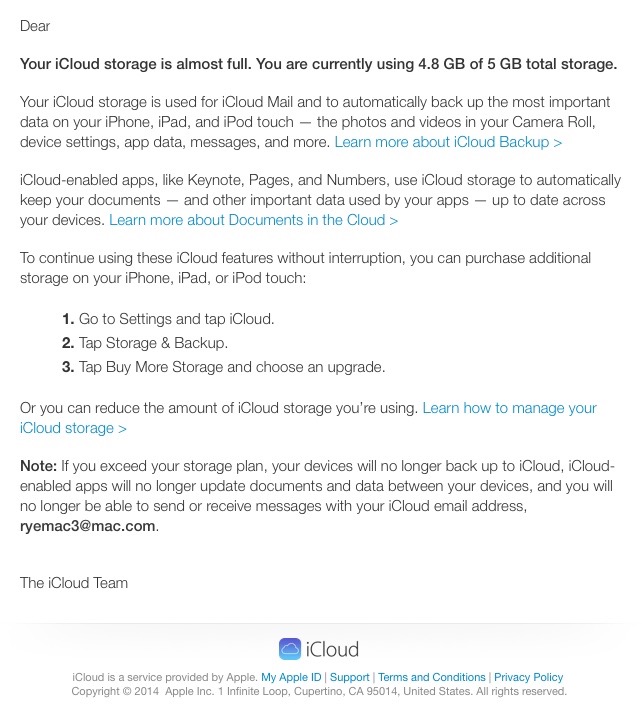Click the ryemac3@mac.com email address

tap(87, 526)
